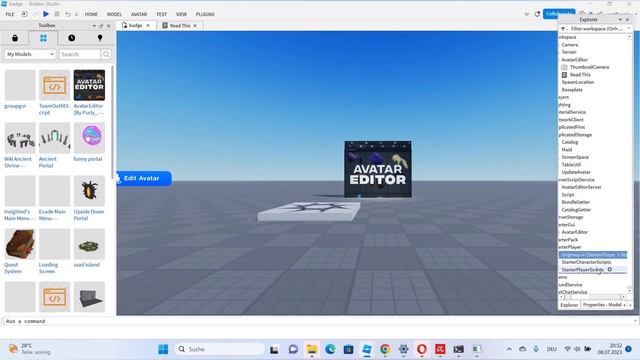The width and height of the screenshot is (640, 360).
Task: Close the Read This document tab
Action: (195, 26)
